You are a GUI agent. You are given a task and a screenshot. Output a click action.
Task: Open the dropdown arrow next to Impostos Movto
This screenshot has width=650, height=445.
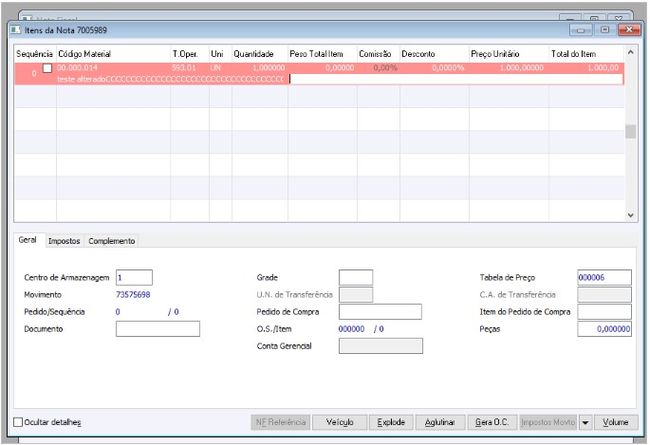(x=585, y=422)
